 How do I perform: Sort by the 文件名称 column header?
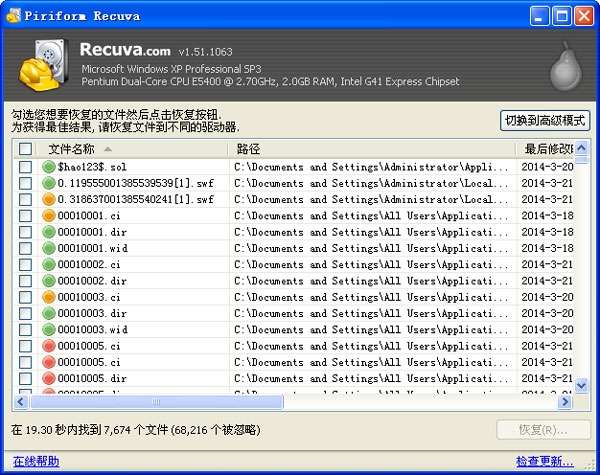[x=132, y=149]
